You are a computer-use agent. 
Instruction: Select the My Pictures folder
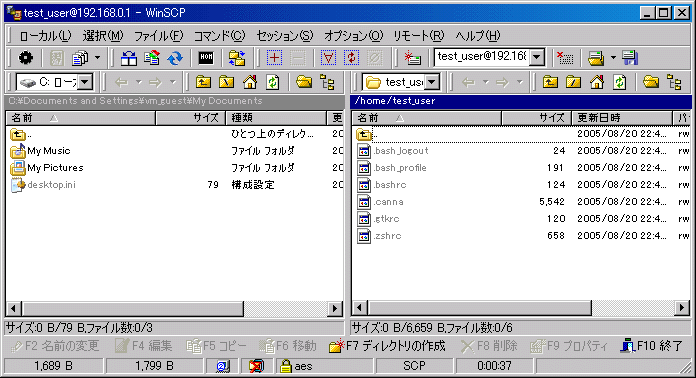47,168
